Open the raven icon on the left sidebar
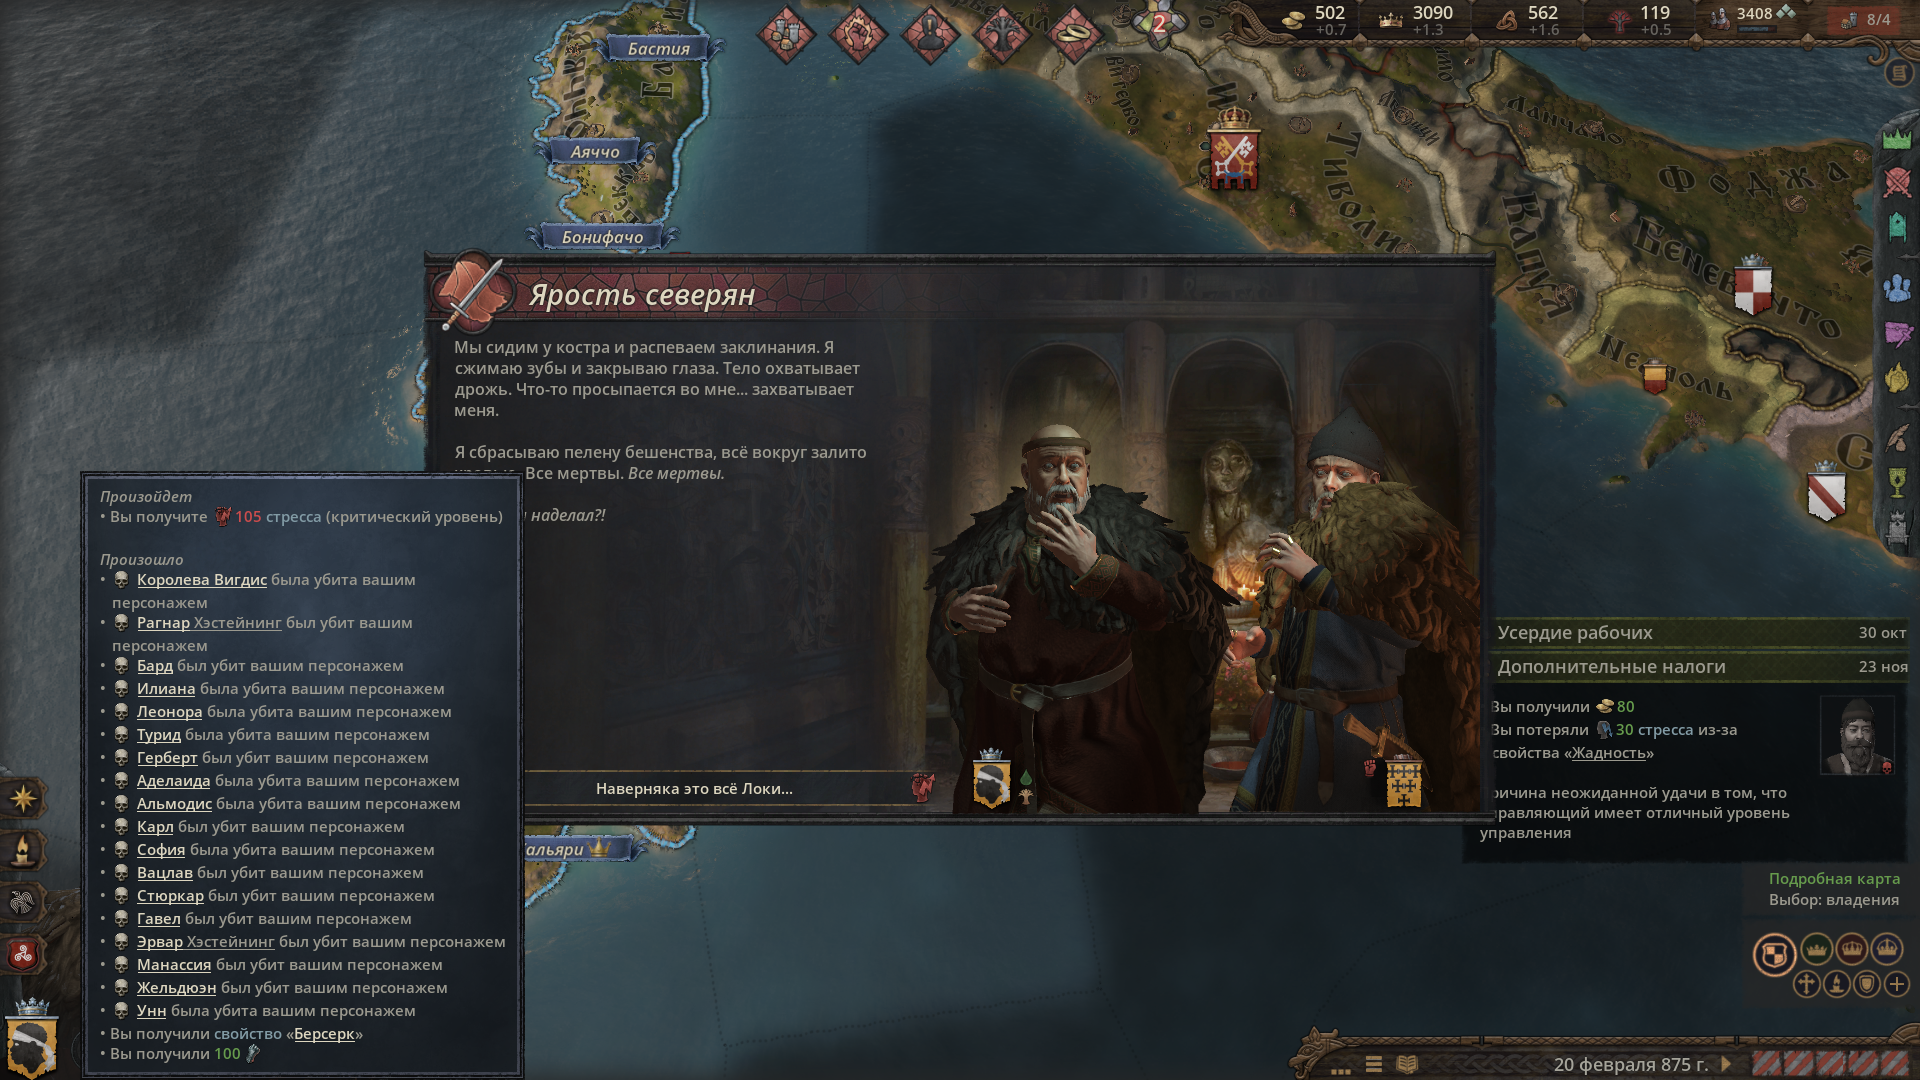Viewport: 1920px width, 1080px height. (x=23, y=903)
